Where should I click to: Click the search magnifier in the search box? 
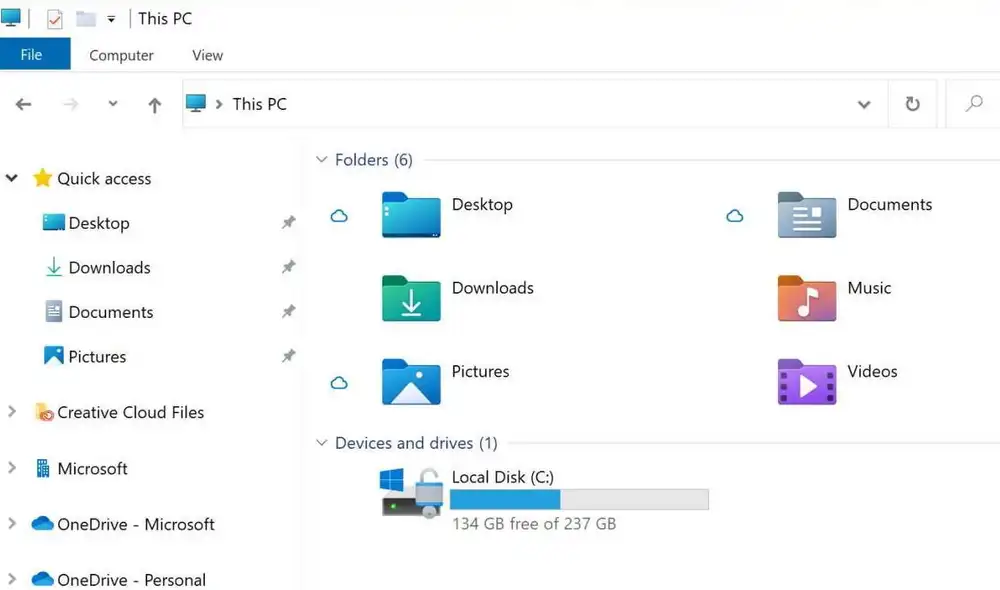click(x=972, y=104)
